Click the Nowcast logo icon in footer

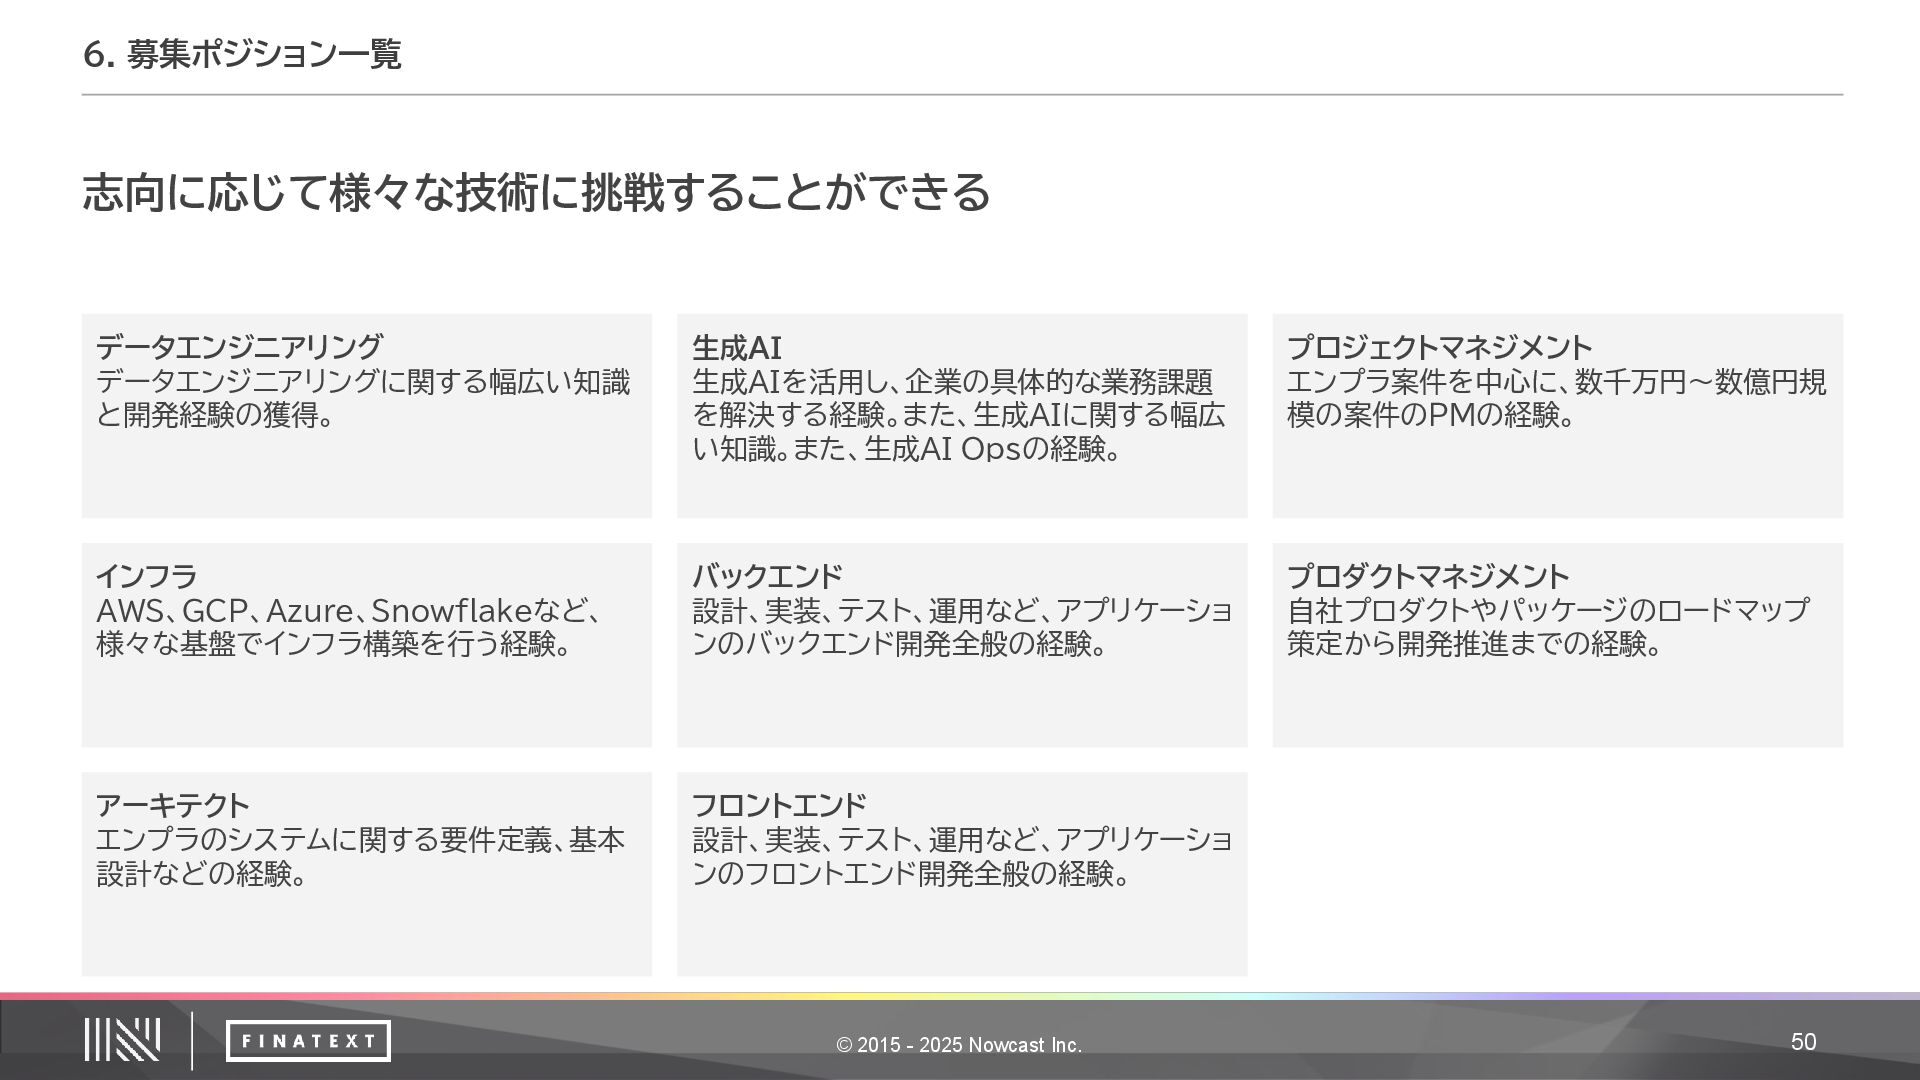122,1040
